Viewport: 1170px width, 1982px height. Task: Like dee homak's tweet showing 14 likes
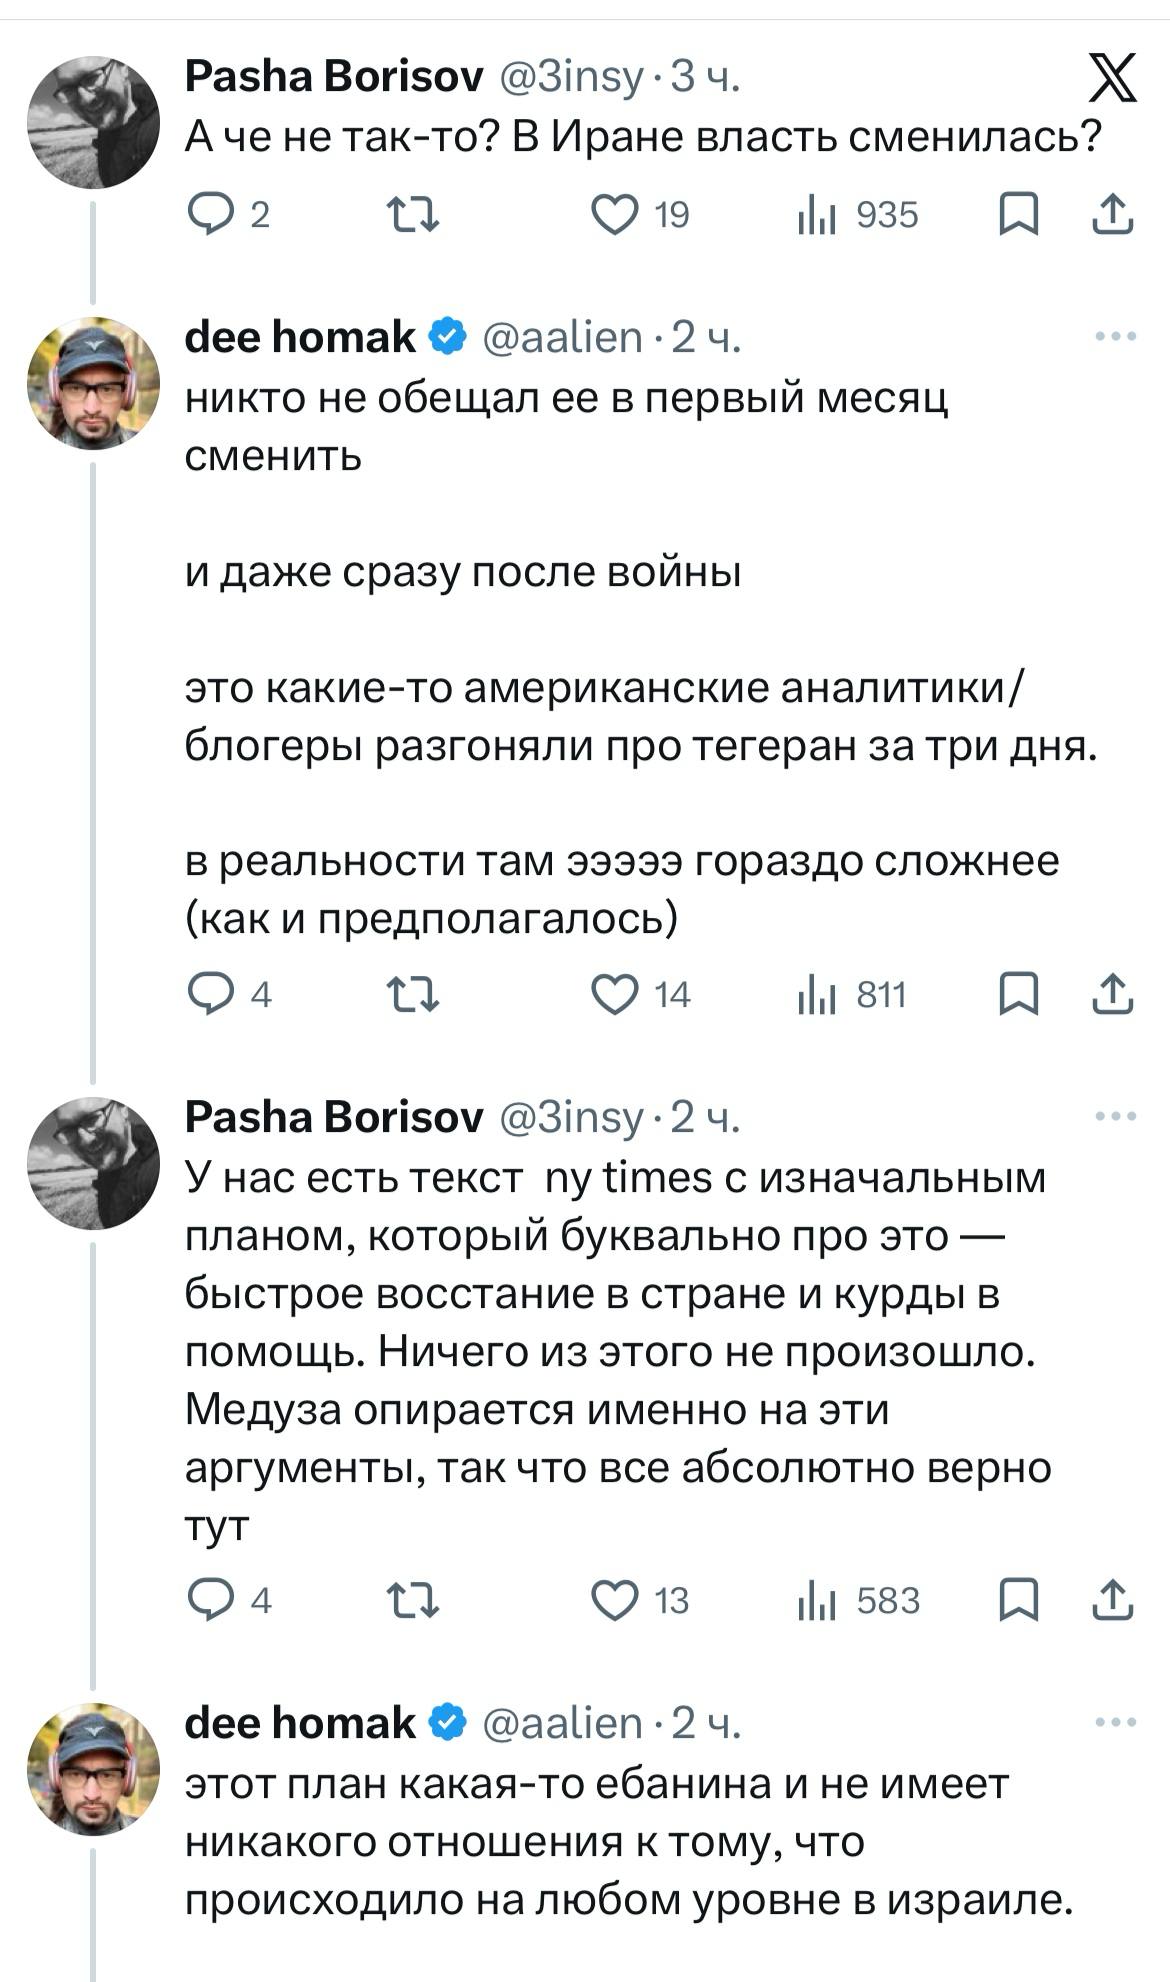point(614,994)
